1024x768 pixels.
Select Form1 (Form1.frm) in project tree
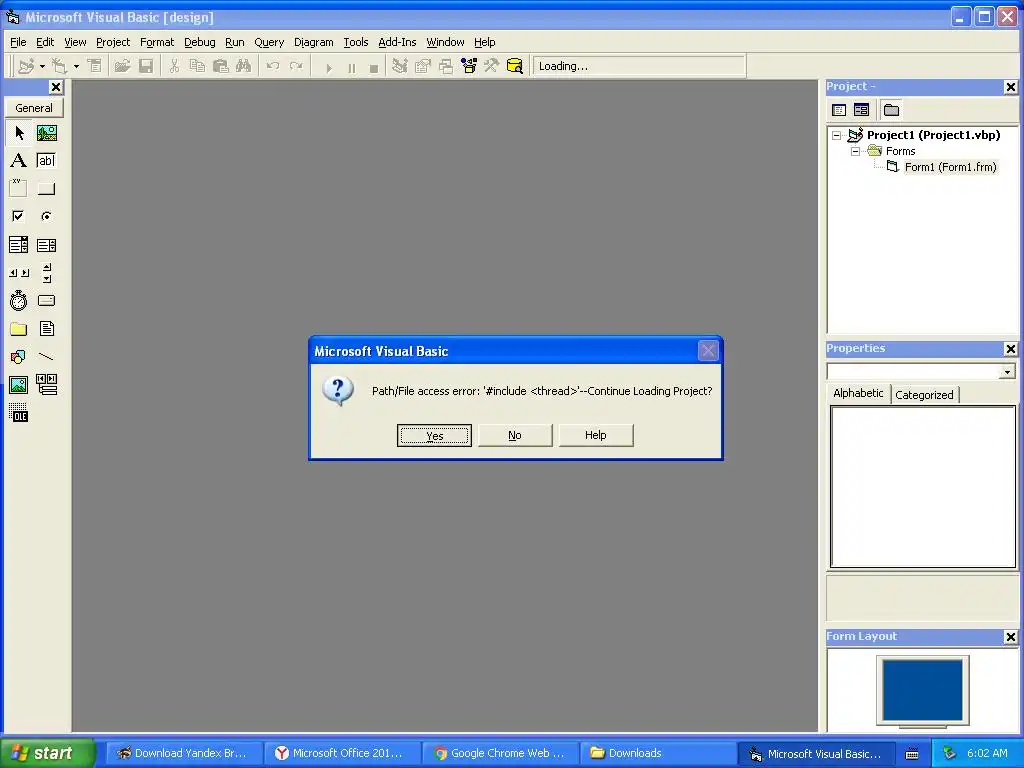click(x=950, y=167)
